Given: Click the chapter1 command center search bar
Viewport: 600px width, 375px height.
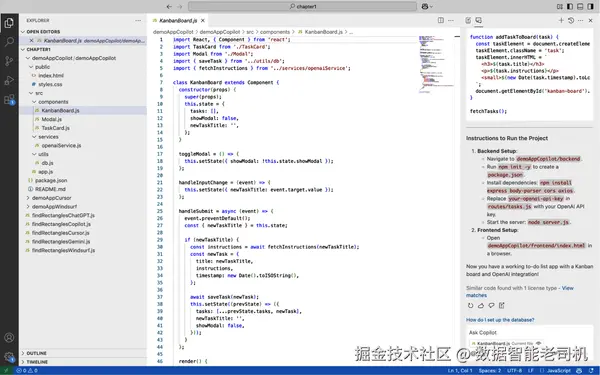Looking at the screenshot, I should tap(302, 7).
